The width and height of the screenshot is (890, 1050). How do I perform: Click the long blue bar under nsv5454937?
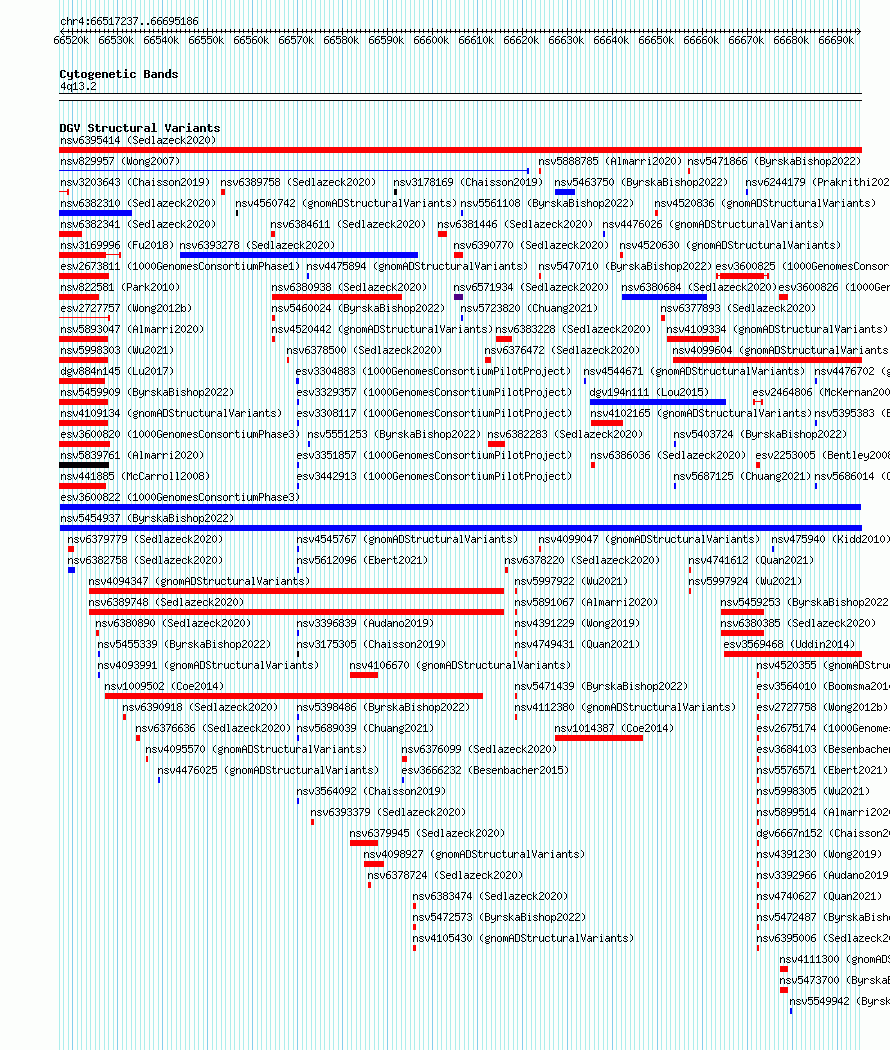pyautogui.click(x=460, y=528)
